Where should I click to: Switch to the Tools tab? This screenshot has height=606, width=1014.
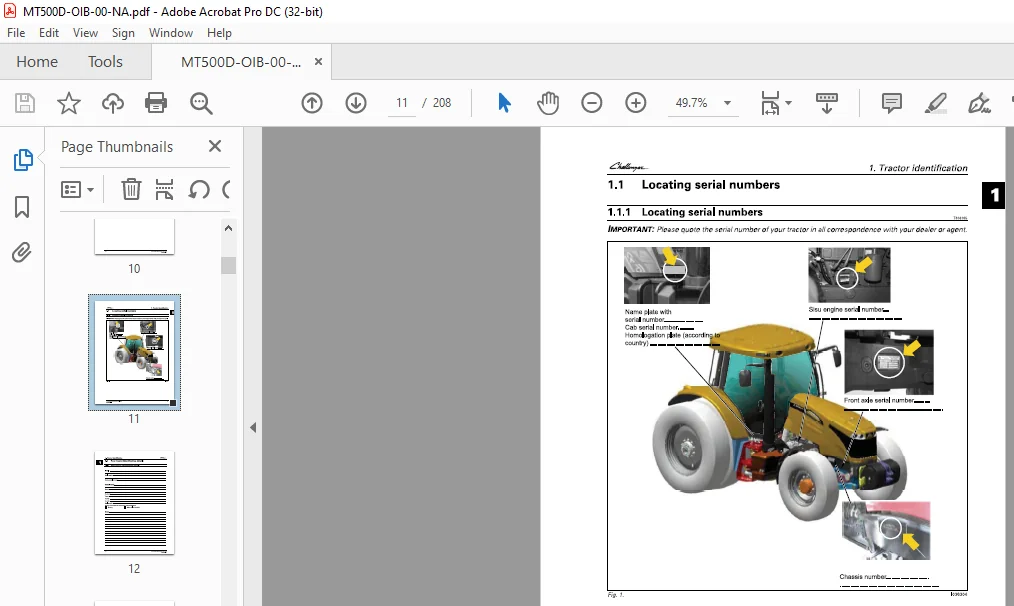pos(105,61)
